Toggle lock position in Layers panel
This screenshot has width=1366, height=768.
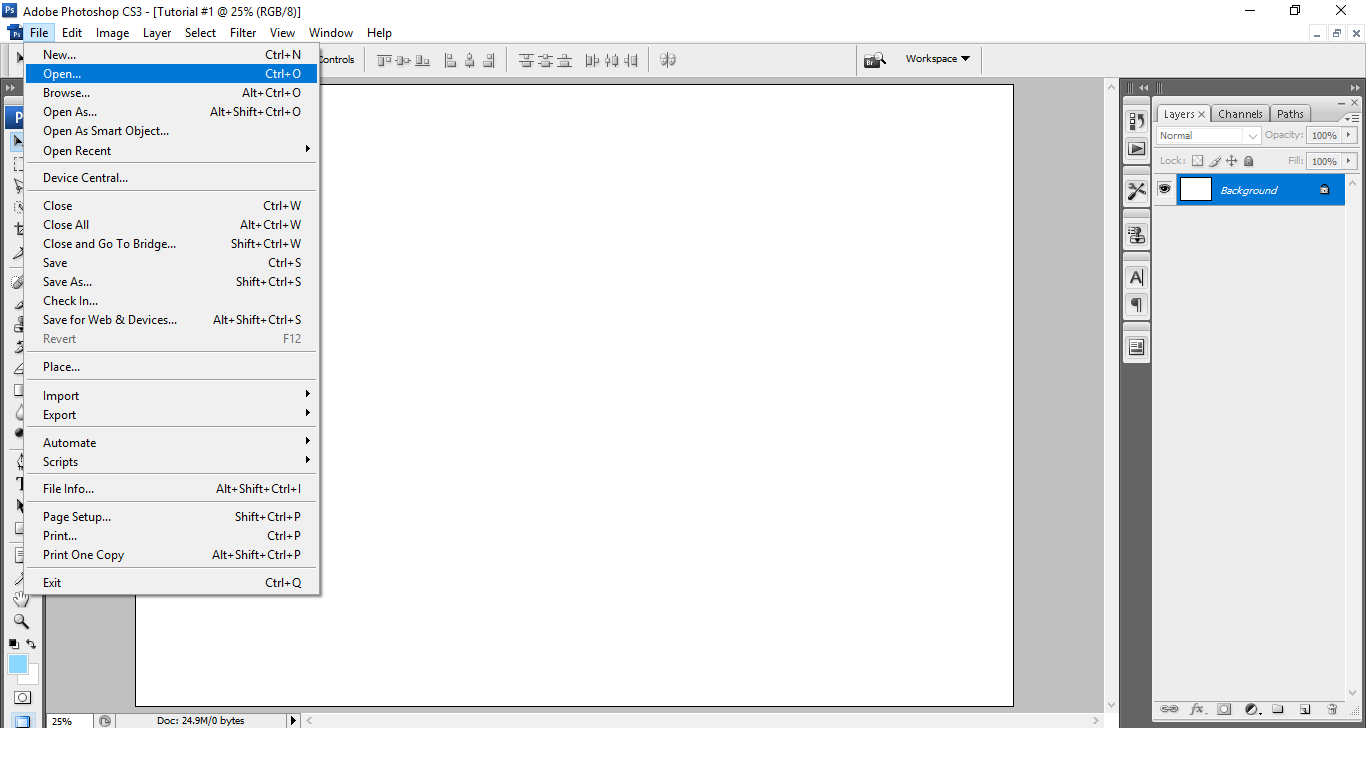(1232, 161)
